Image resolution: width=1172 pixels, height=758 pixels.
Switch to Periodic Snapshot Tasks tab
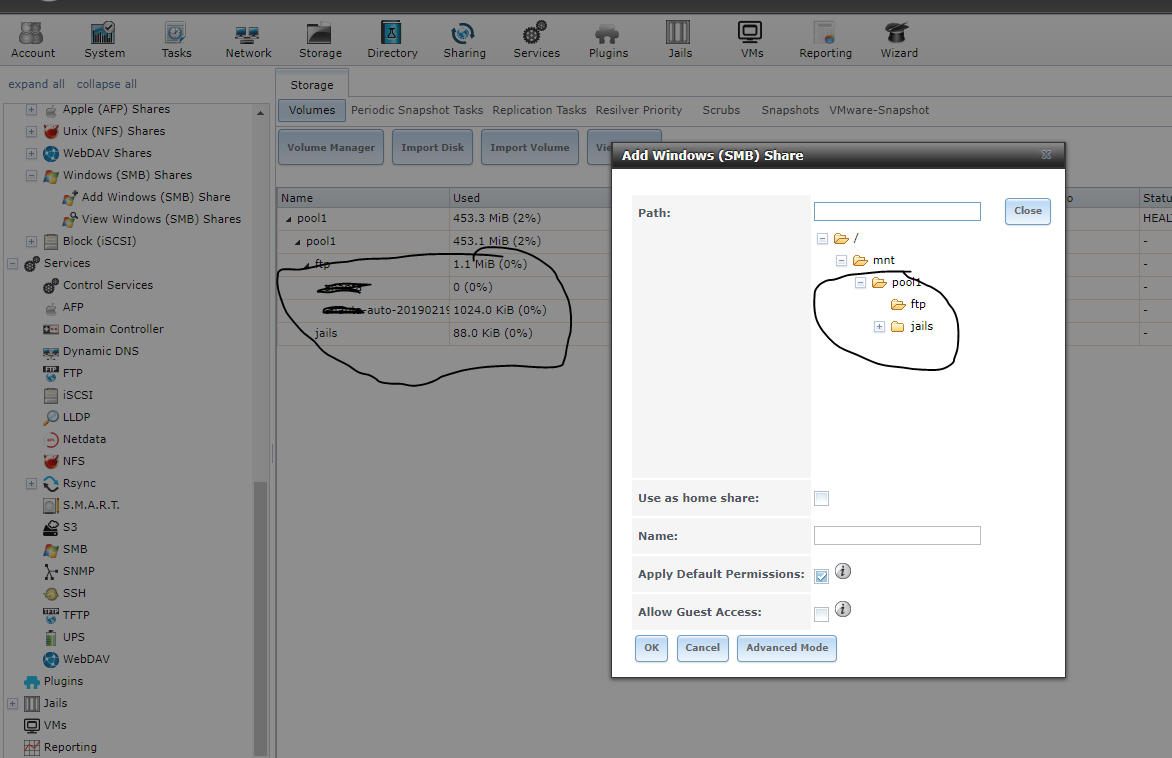[x=417, y=110]
